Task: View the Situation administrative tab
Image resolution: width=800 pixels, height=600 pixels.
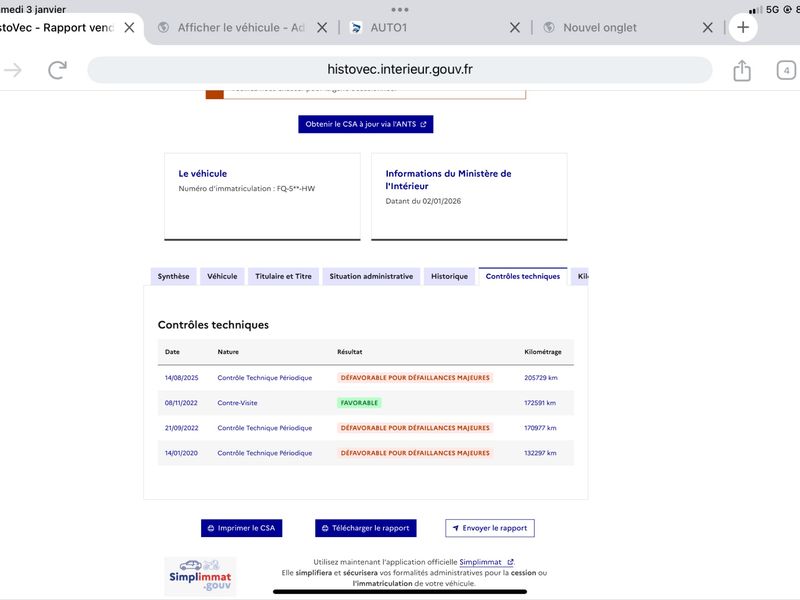Action: [x=371, y=276]
